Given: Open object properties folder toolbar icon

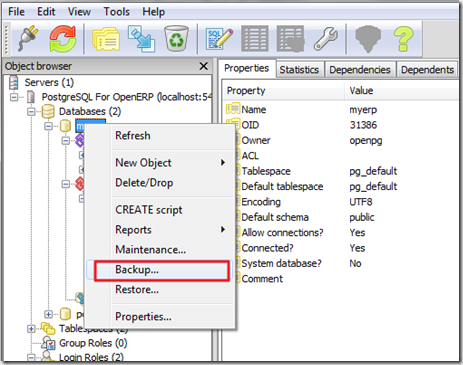Looking at the screenshot, I should [106, 40].
